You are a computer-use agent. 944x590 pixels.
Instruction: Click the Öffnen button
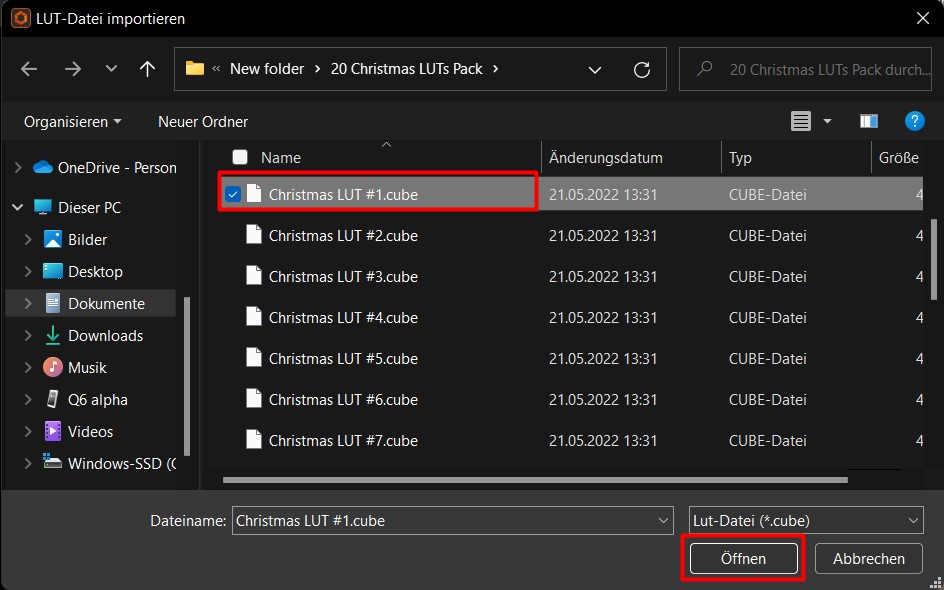[x=744, y=559]
